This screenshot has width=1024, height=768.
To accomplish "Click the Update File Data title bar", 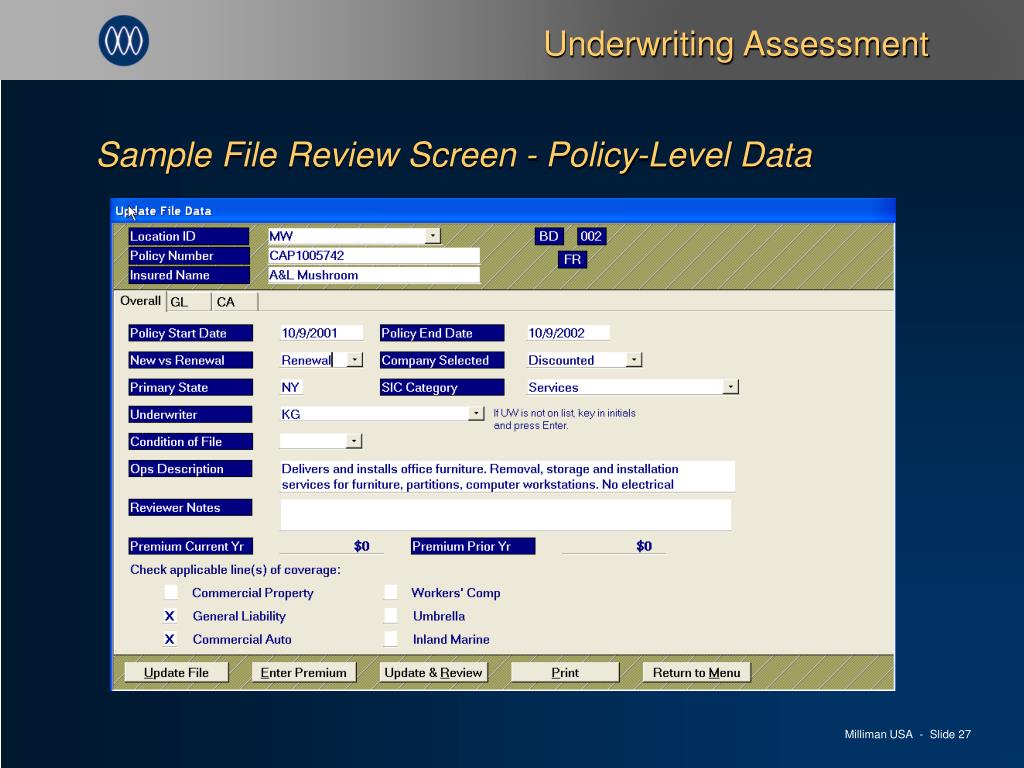I will click(x=503, y=211).
